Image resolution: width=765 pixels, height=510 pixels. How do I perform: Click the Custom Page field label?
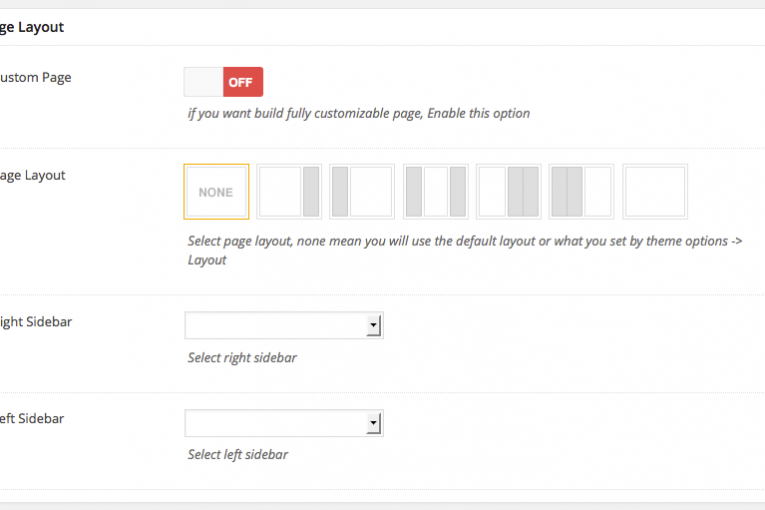tap(36, 78)
